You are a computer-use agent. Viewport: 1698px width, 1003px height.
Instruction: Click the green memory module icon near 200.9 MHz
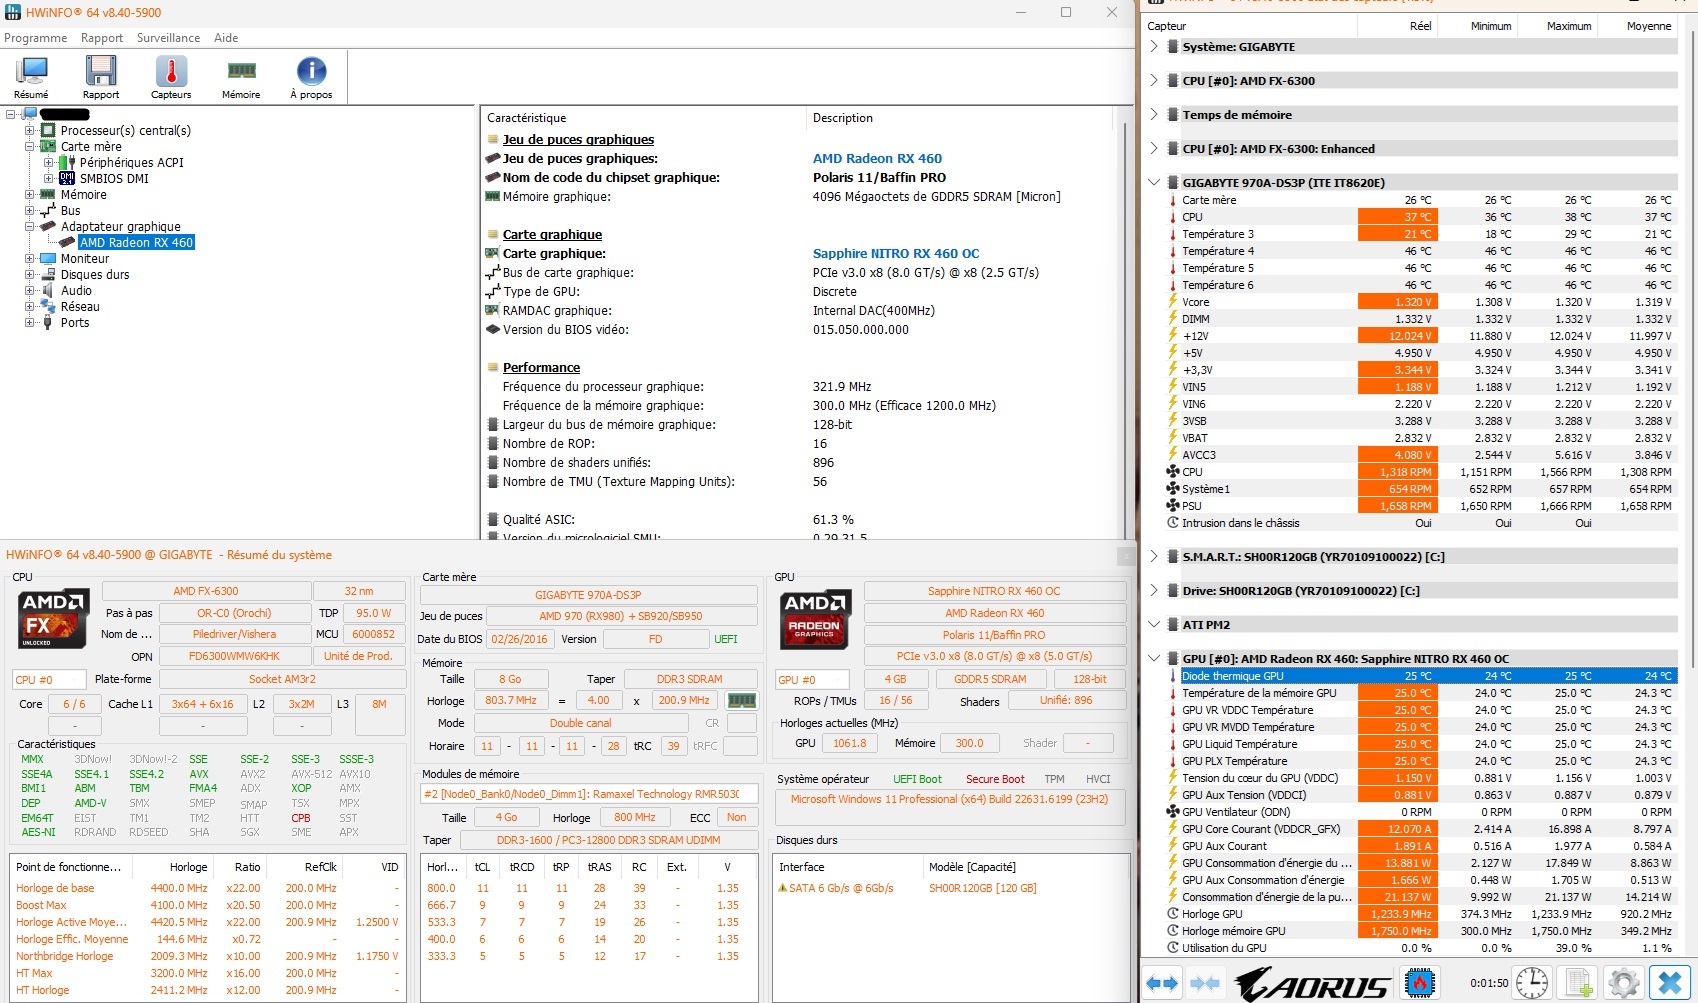(x=741, y=701)
